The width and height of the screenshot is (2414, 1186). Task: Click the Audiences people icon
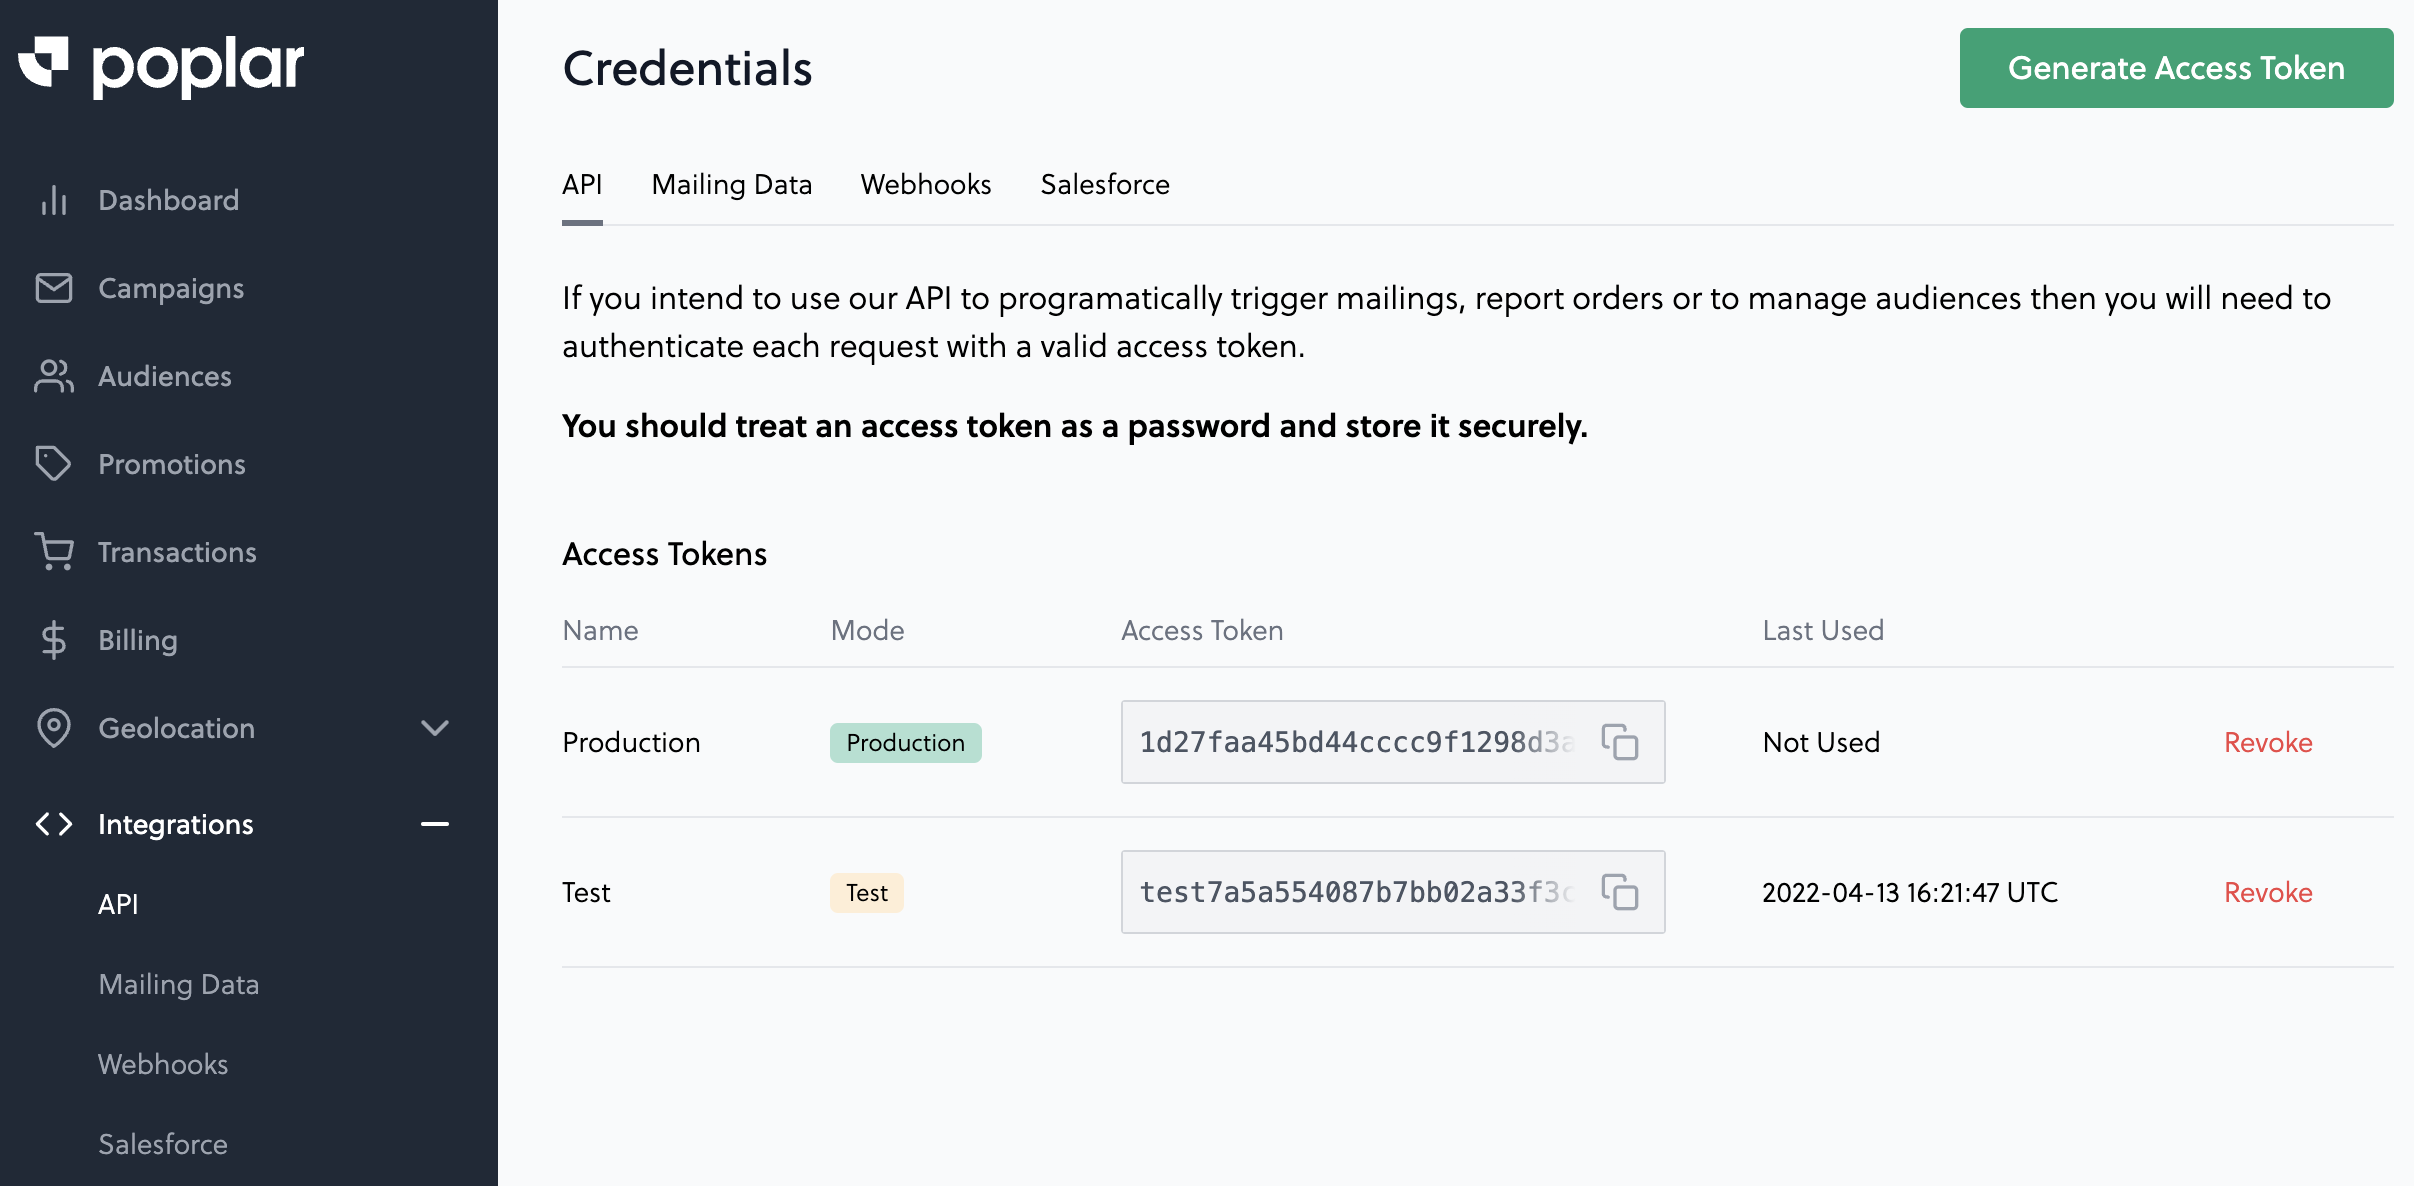coord(53,376)
